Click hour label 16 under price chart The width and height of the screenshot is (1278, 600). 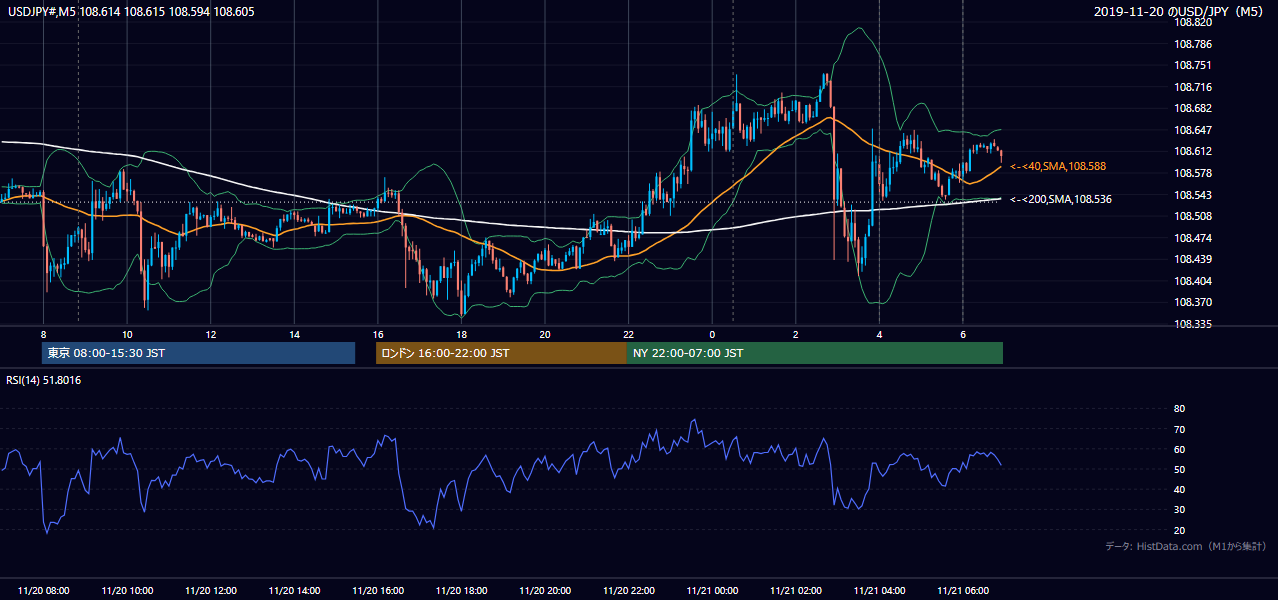click(x=378, y=334)
